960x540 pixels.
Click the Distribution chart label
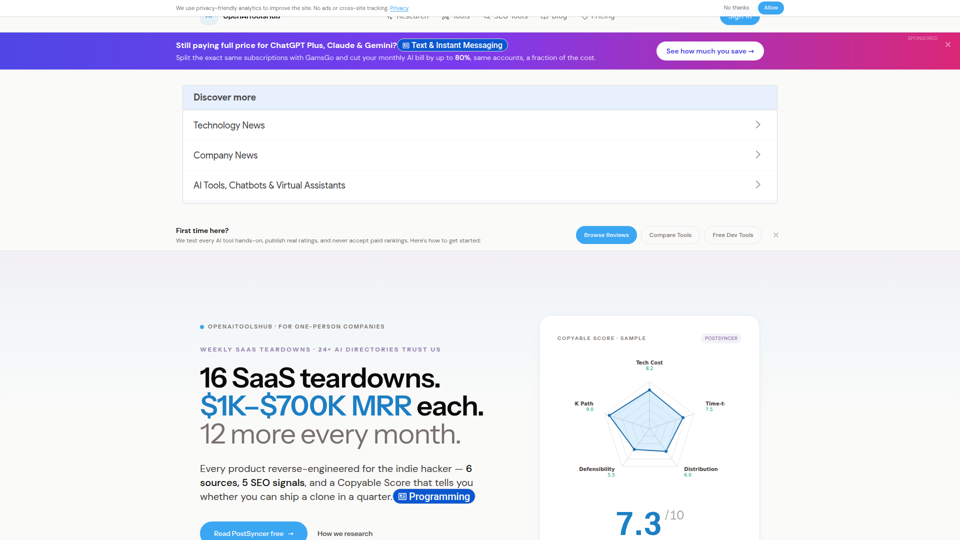coord(700,469)
